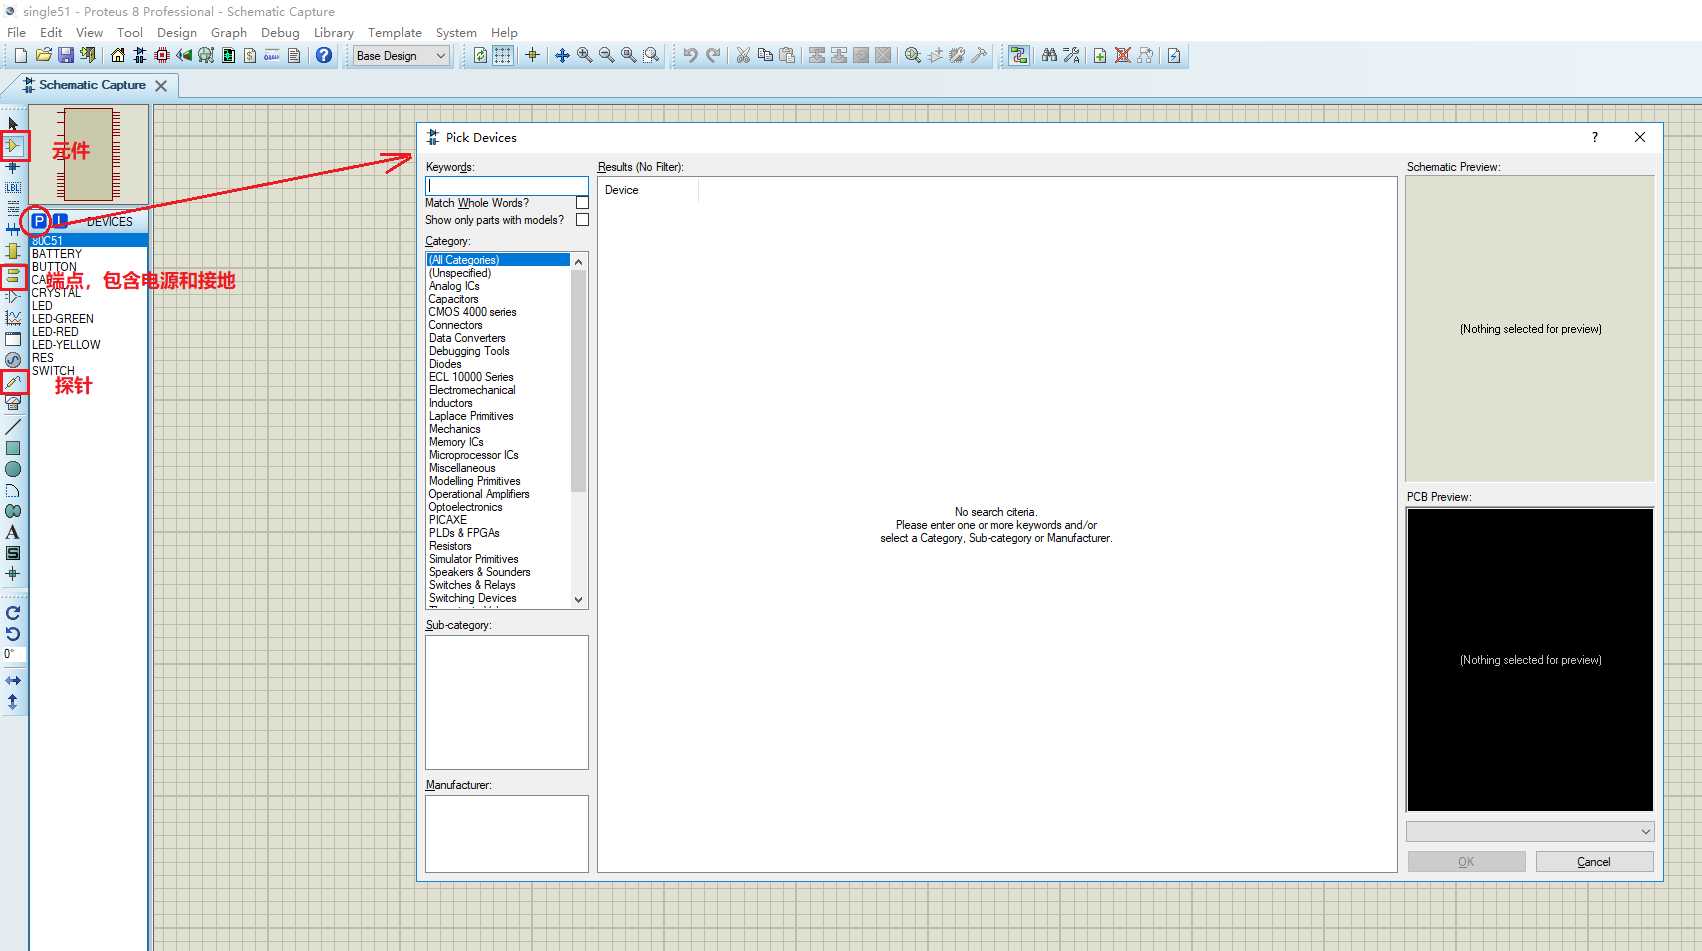
Task: Click Cancel in Pick Devices dialog
Action: (1594, 862)
